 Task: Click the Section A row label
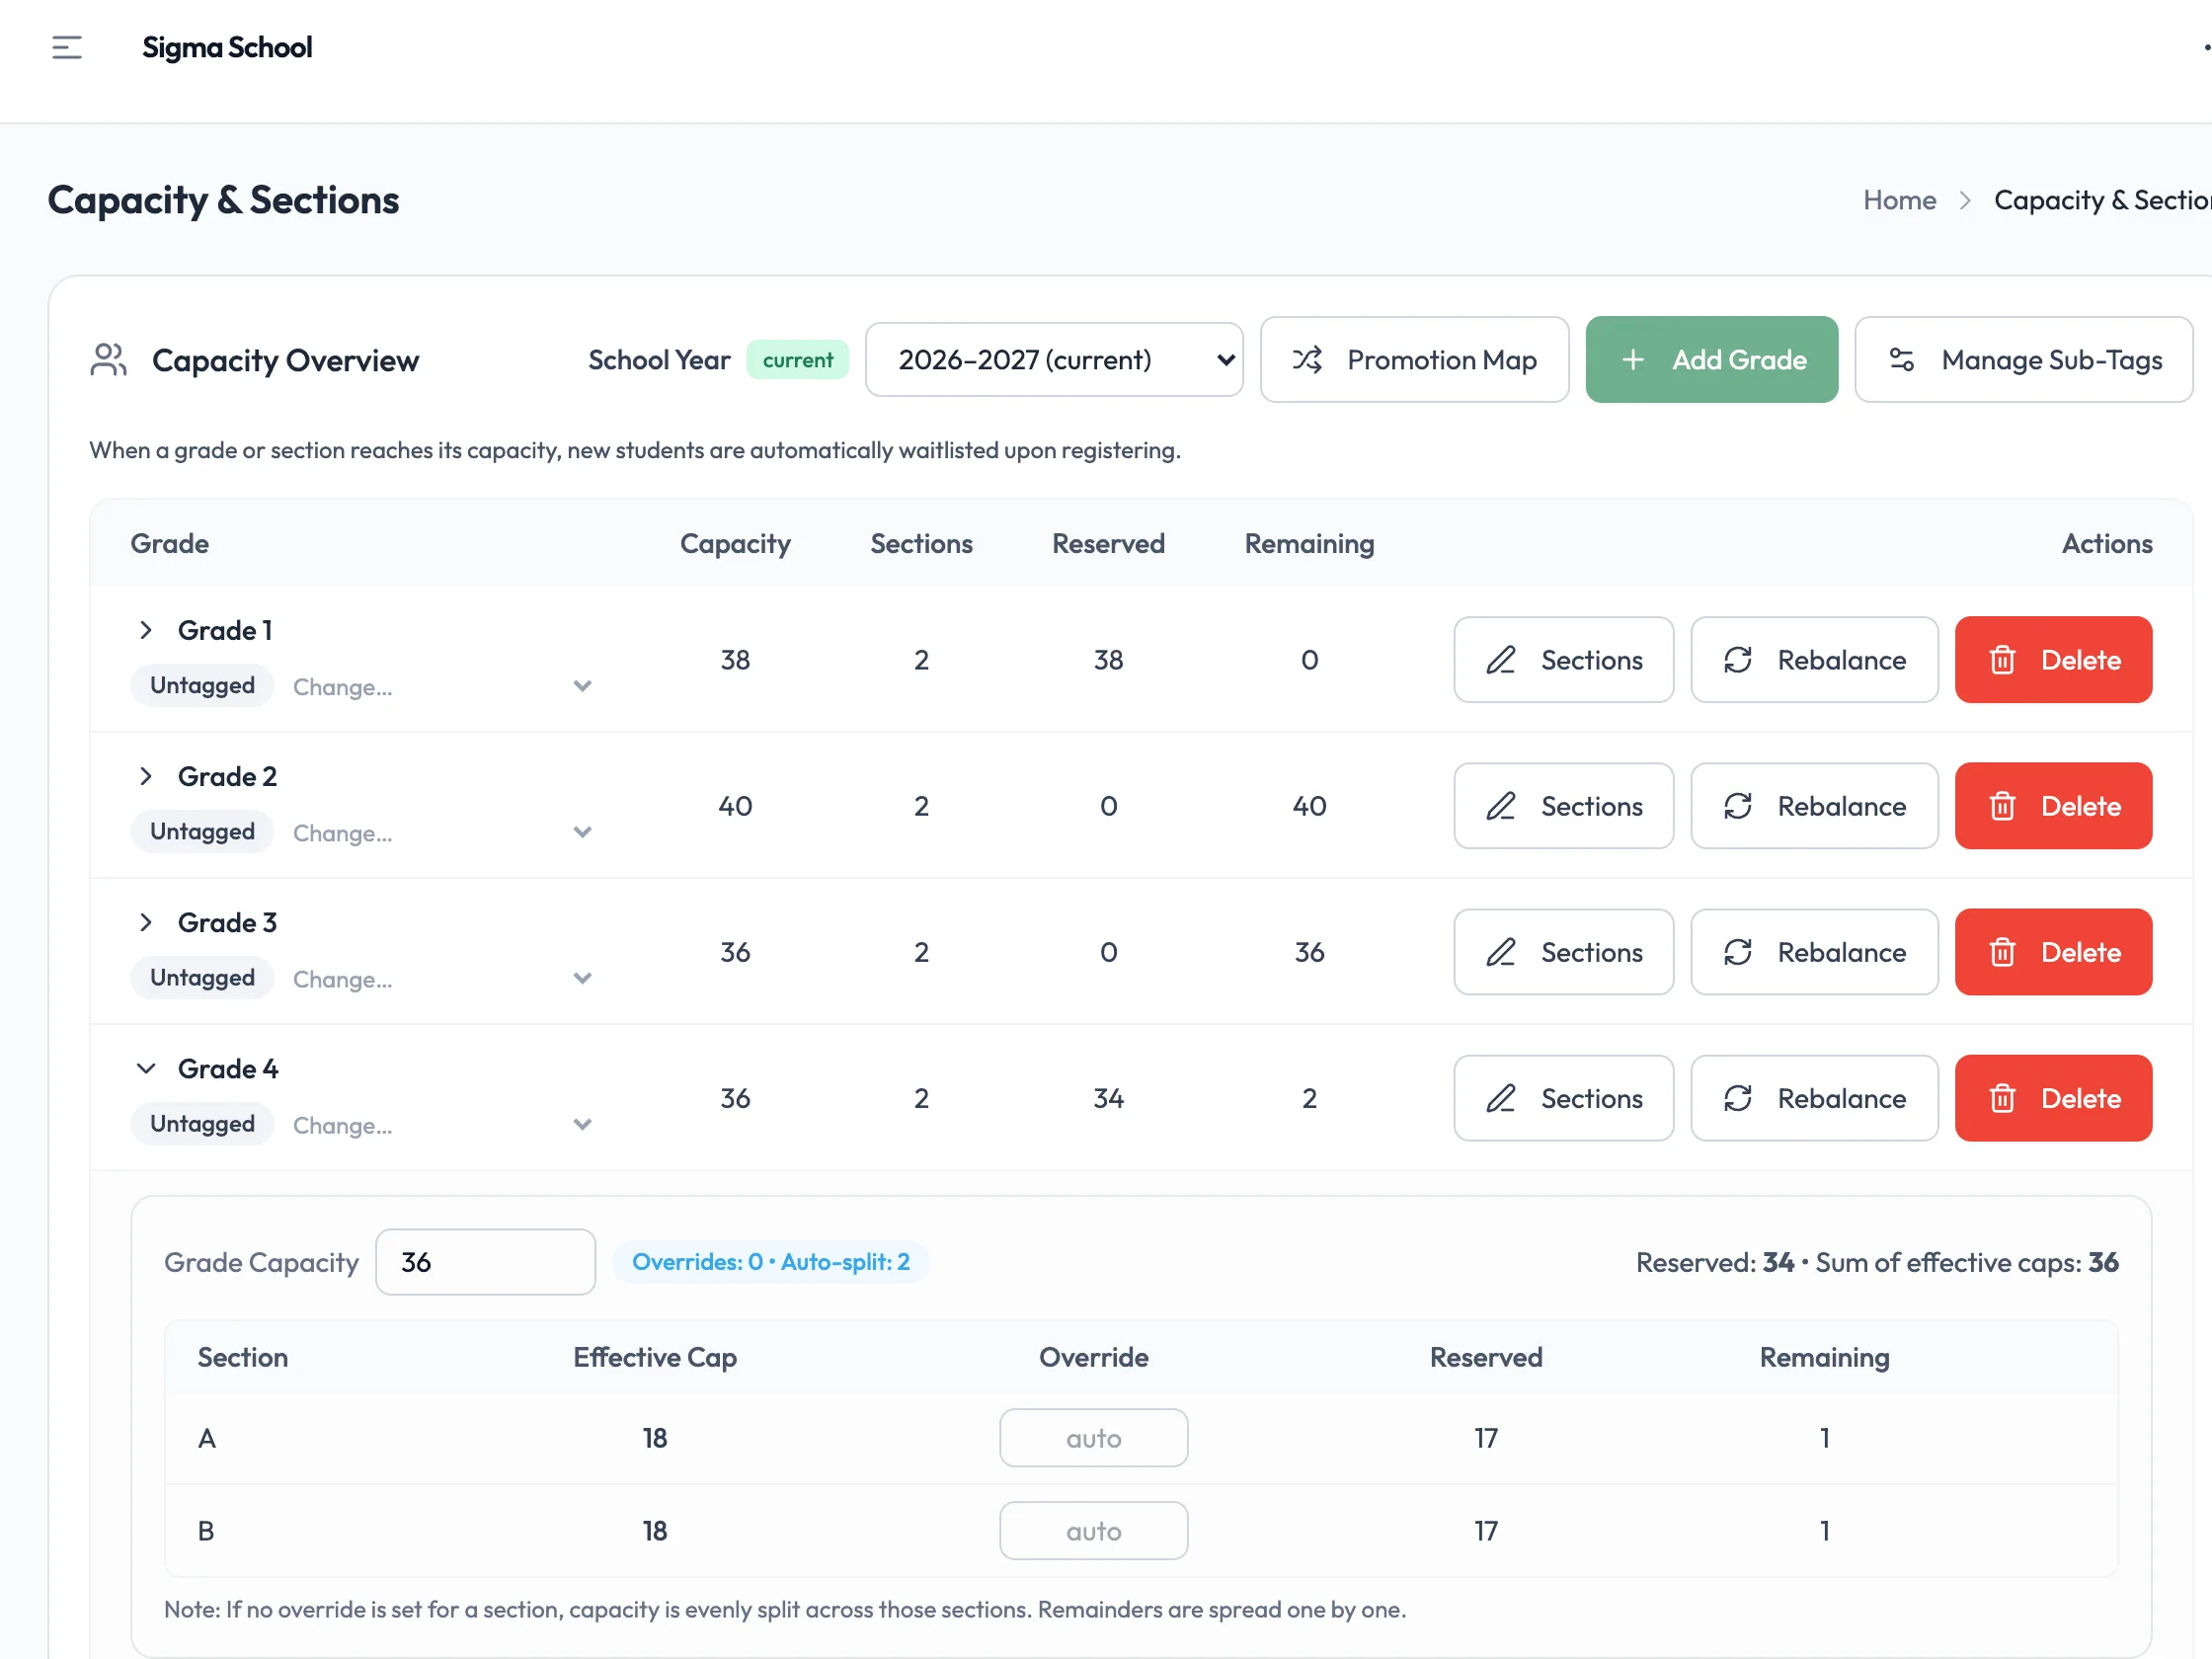207,1438
